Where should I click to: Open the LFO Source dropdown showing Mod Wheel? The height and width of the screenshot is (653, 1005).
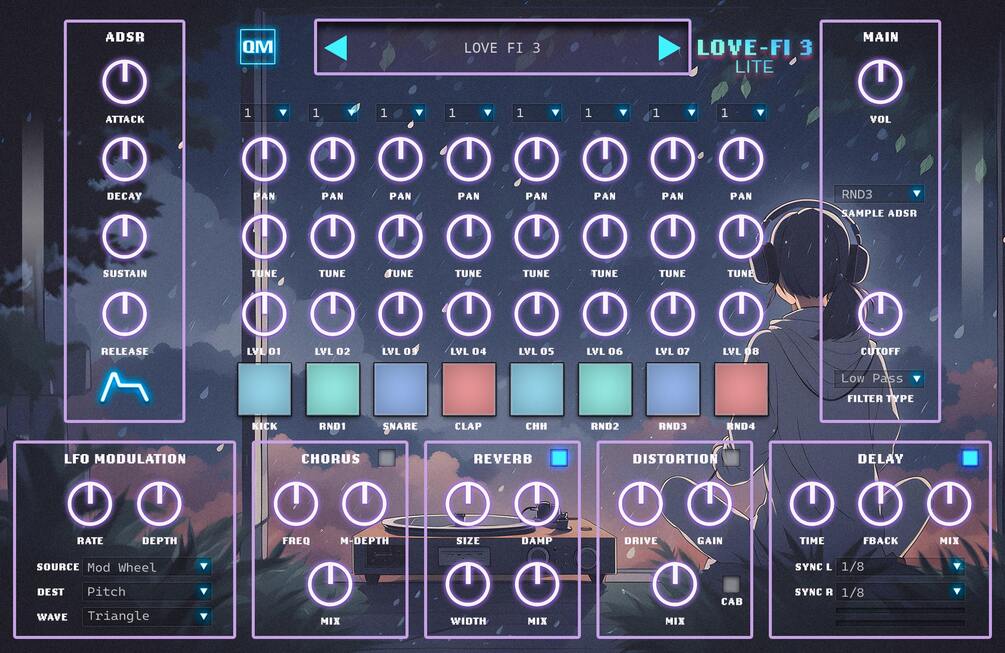(x=147, y=567)
